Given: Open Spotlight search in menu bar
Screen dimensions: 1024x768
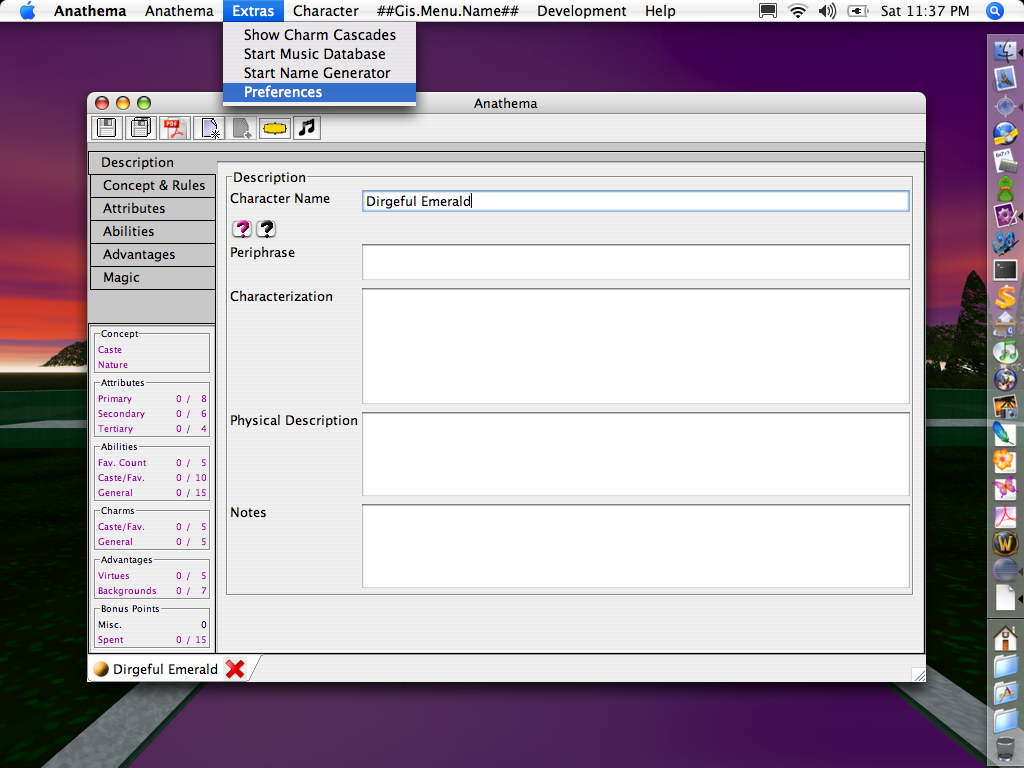Looking at the screenshot, I should pyautogui.click(x=995, y=11).
